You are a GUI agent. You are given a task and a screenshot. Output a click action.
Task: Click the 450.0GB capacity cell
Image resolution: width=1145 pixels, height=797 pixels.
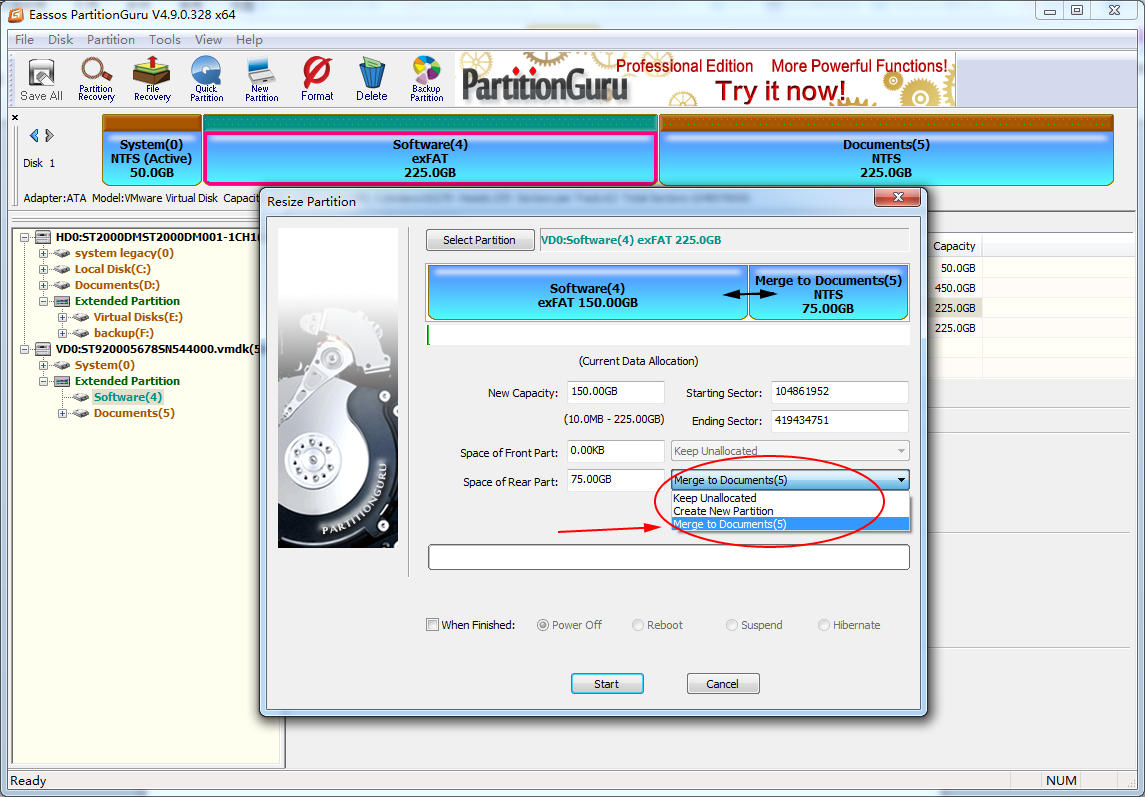955,288
